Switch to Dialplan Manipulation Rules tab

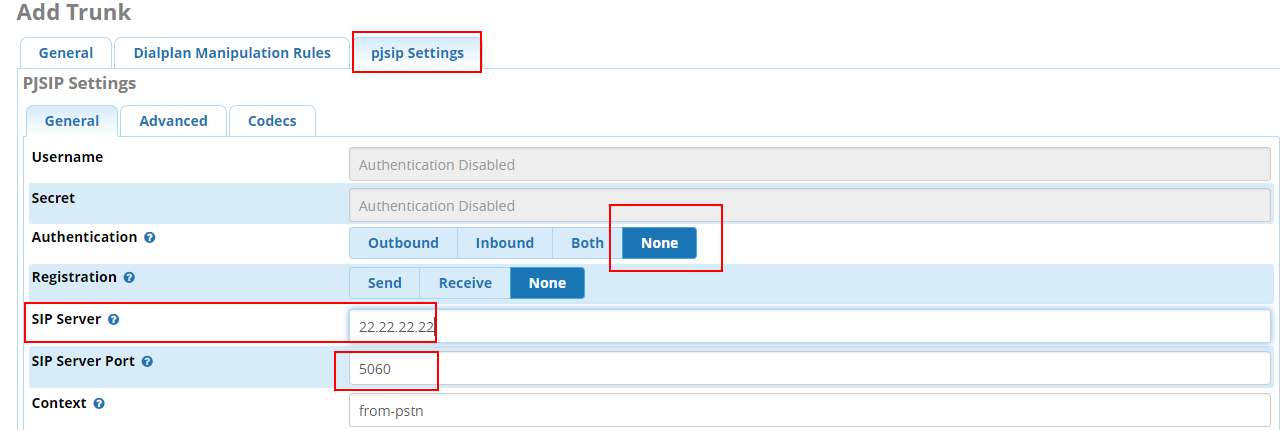(232, 53)
